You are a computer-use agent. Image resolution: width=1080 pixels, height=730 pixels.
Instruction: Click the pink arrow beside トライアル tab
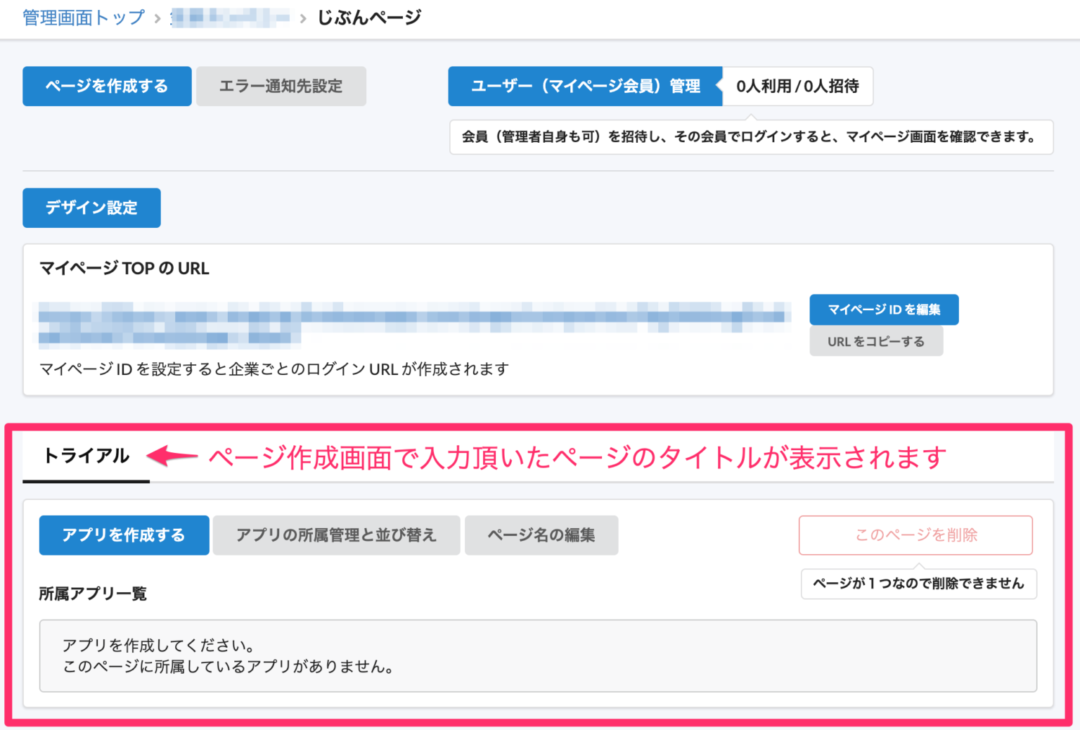point(172,456)
